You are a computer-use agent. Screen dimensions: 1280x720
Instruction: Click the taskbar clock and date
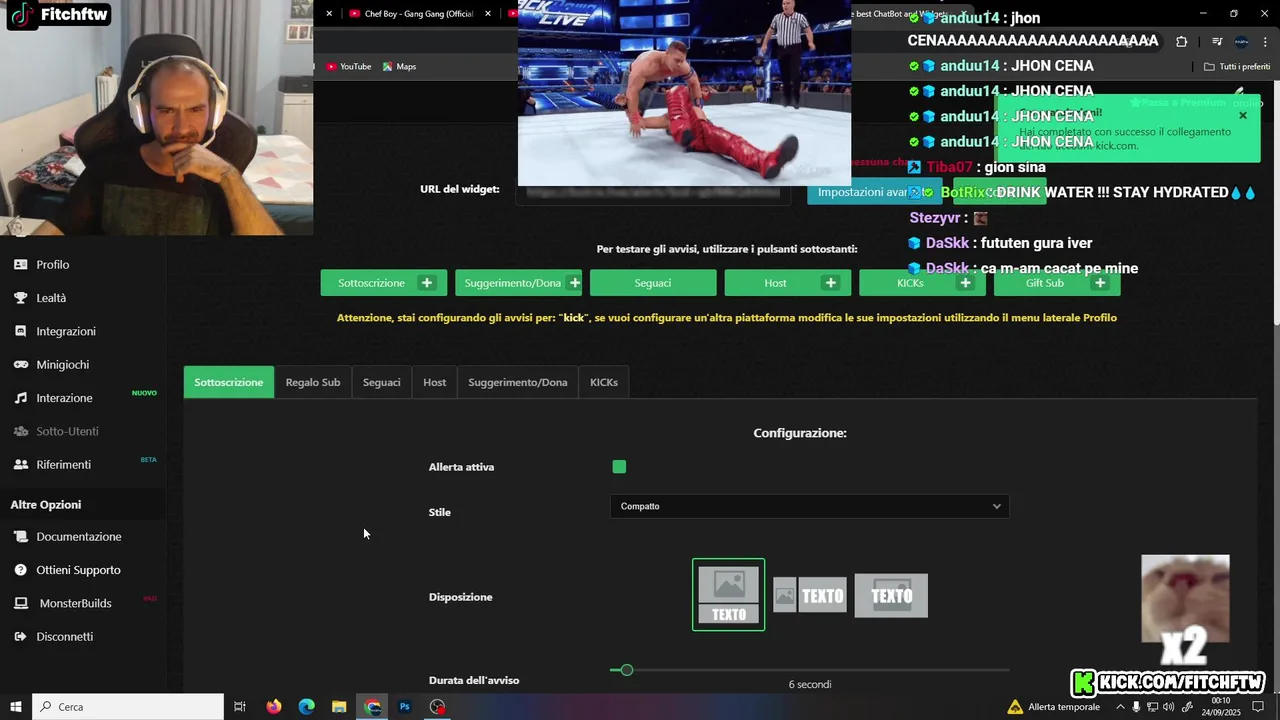click(x=1221, y=707)
